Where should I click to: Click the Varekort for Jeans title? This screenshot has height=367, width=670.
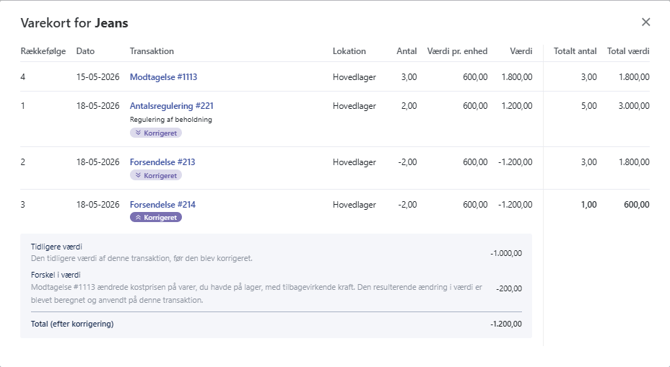(74, 23)
